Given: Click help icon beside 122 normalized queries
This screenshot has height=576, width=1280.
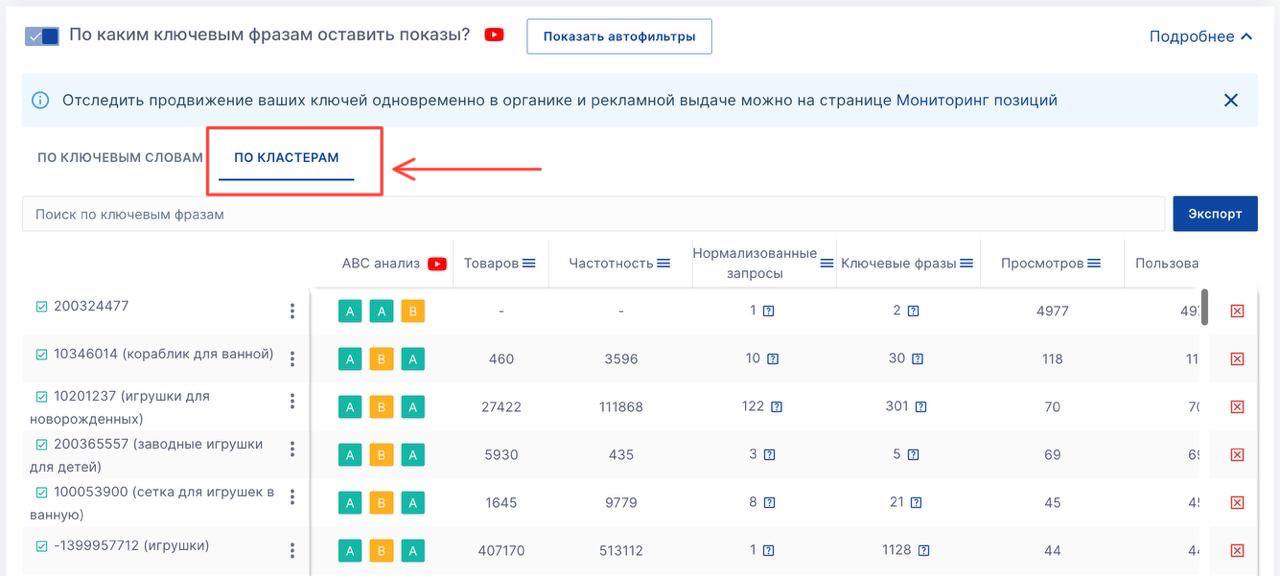Looking at the screenshot, I should point(776,407).
